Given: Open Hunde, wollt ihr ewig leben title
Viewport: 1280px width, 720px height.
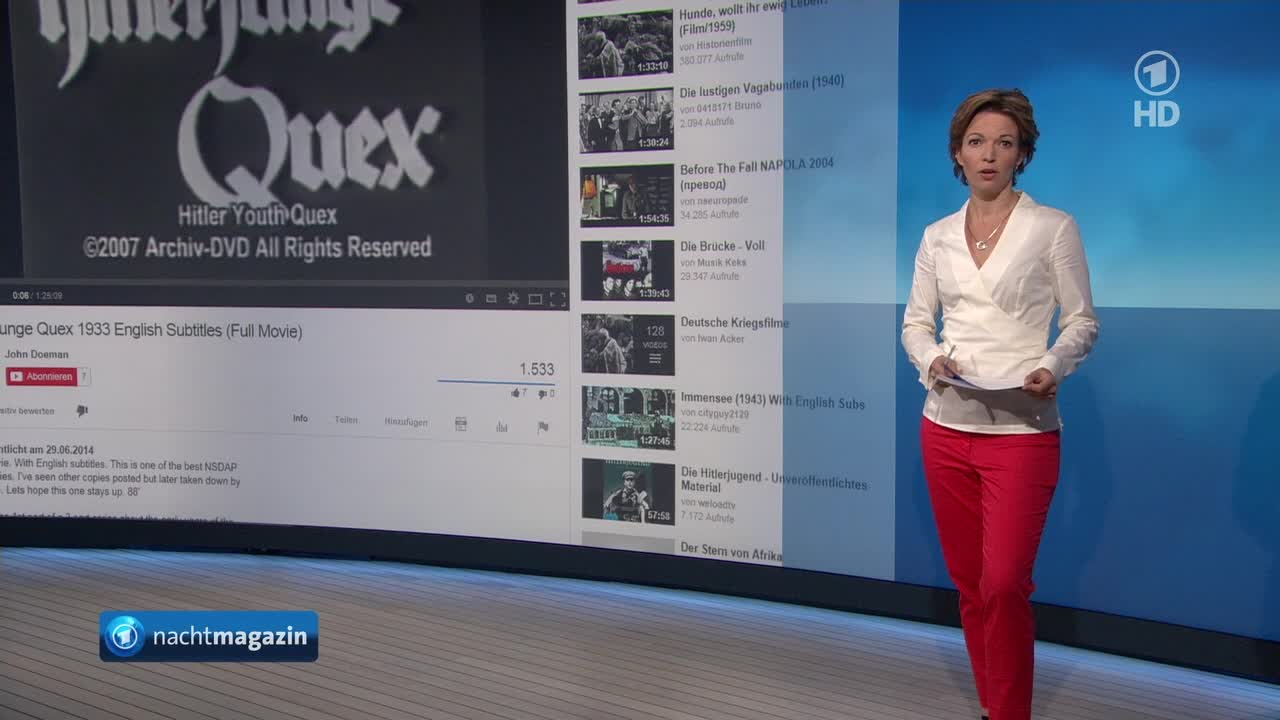Looking at the screenshot, I should pyautogui.click(x=752, y=20).
